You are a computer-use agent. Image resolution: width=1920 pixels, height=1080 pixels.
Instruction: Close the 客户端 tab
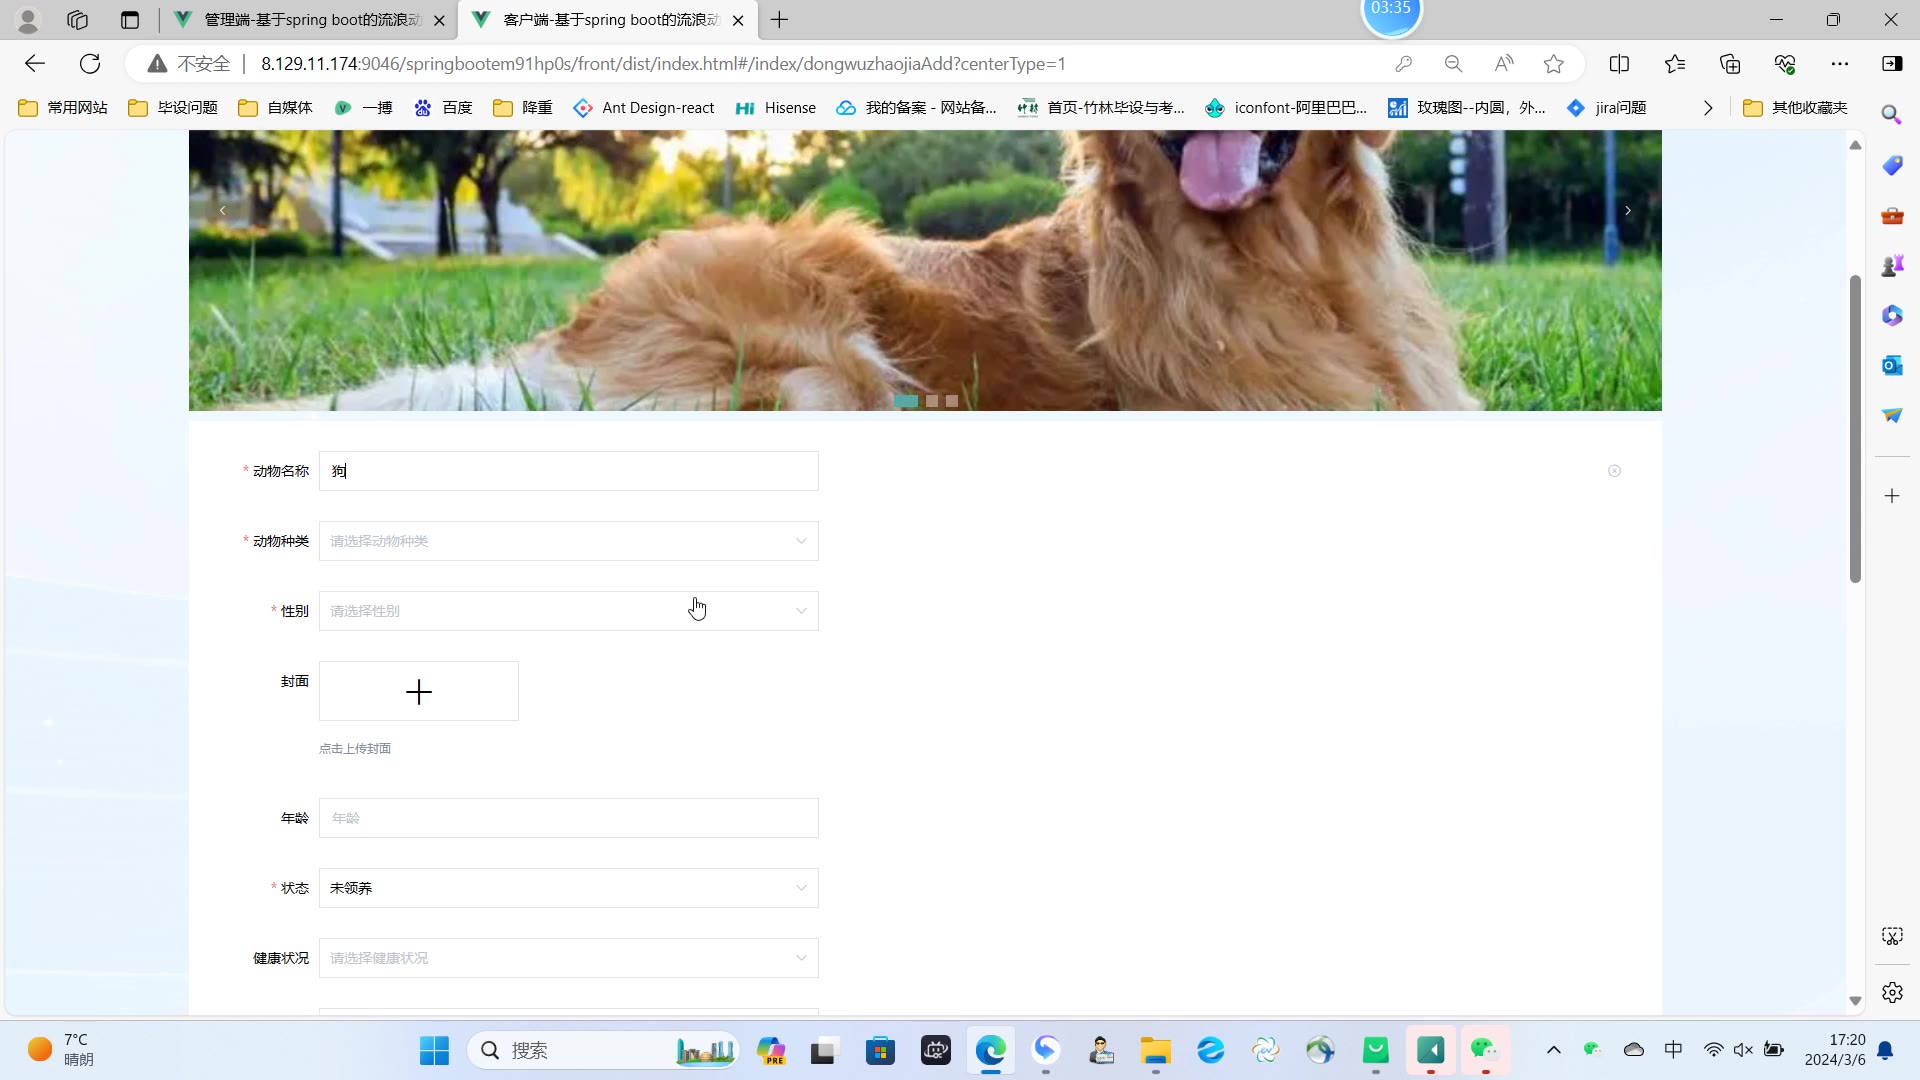pyautogui.click(x=738, y=20)
